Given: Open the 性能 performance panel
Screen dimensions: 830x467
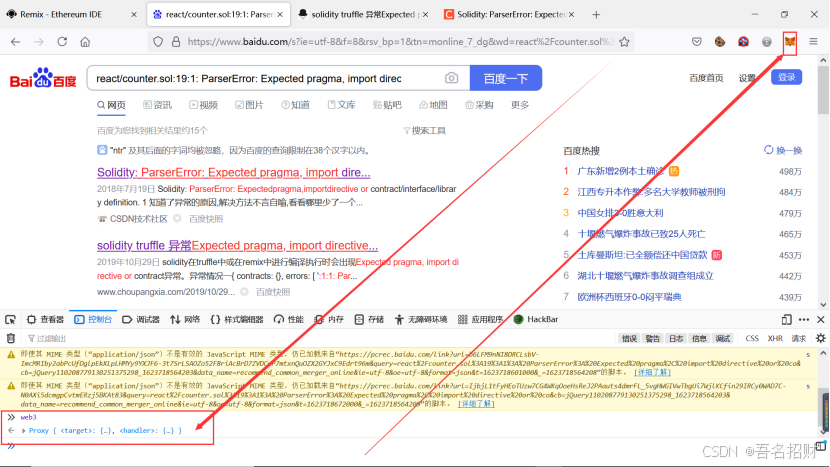Looking at the screenshot, I should coord(288,319).
